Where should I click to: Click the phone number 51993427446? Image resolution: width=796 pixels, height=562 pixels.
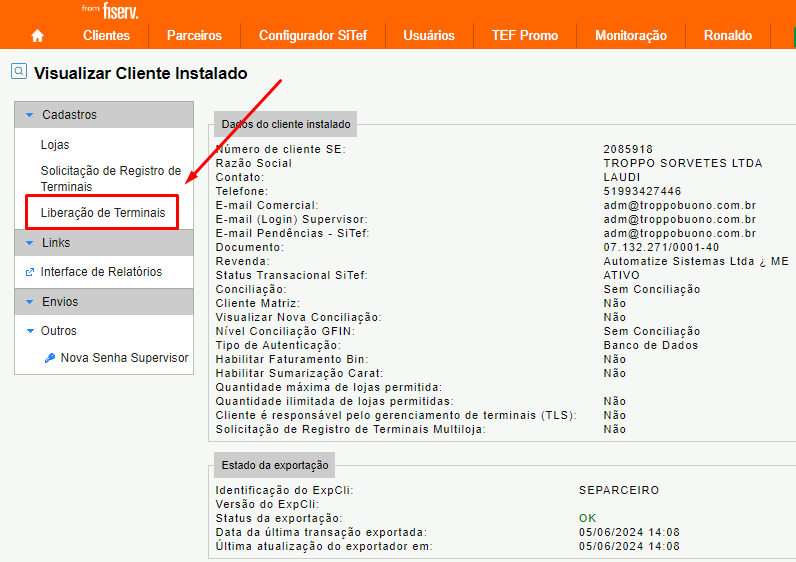642,191
